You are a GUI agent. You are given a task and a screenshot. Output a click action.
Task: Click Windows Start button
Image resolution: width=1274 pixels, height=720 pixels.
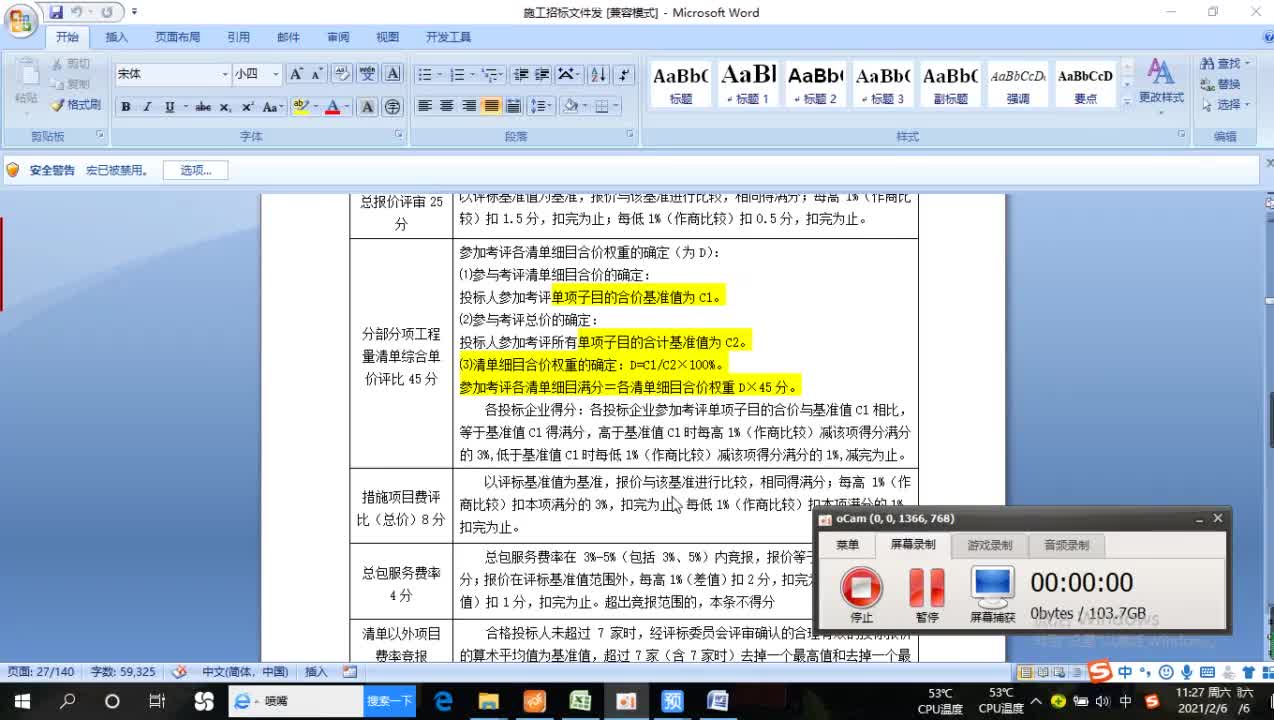tap(21, 701)
